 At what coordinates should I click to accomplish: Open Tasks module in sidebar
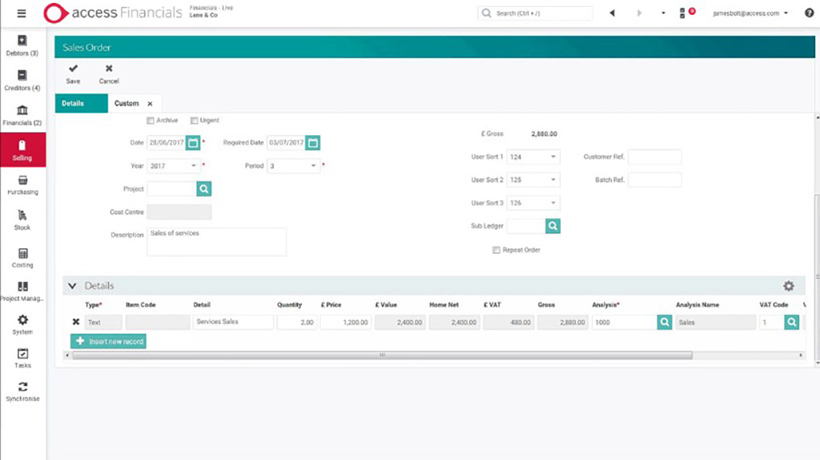coord(22,358)
